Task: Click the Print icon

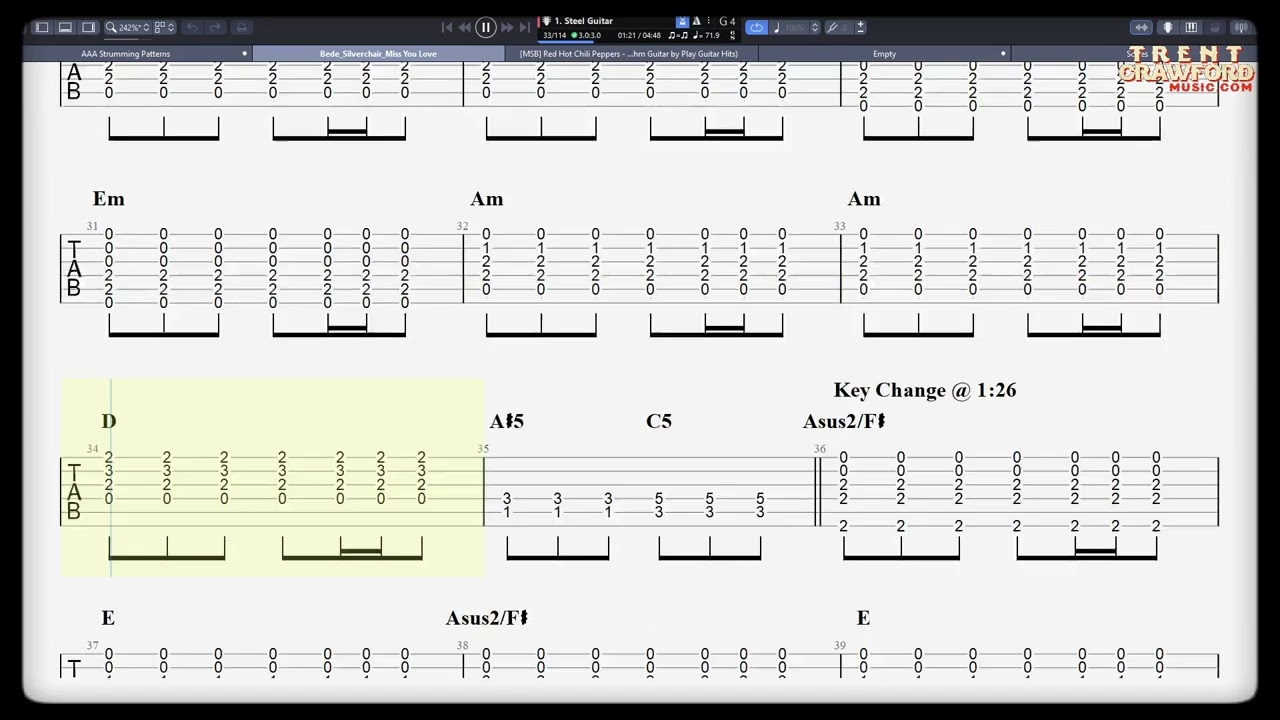Action: click(241, 27)
